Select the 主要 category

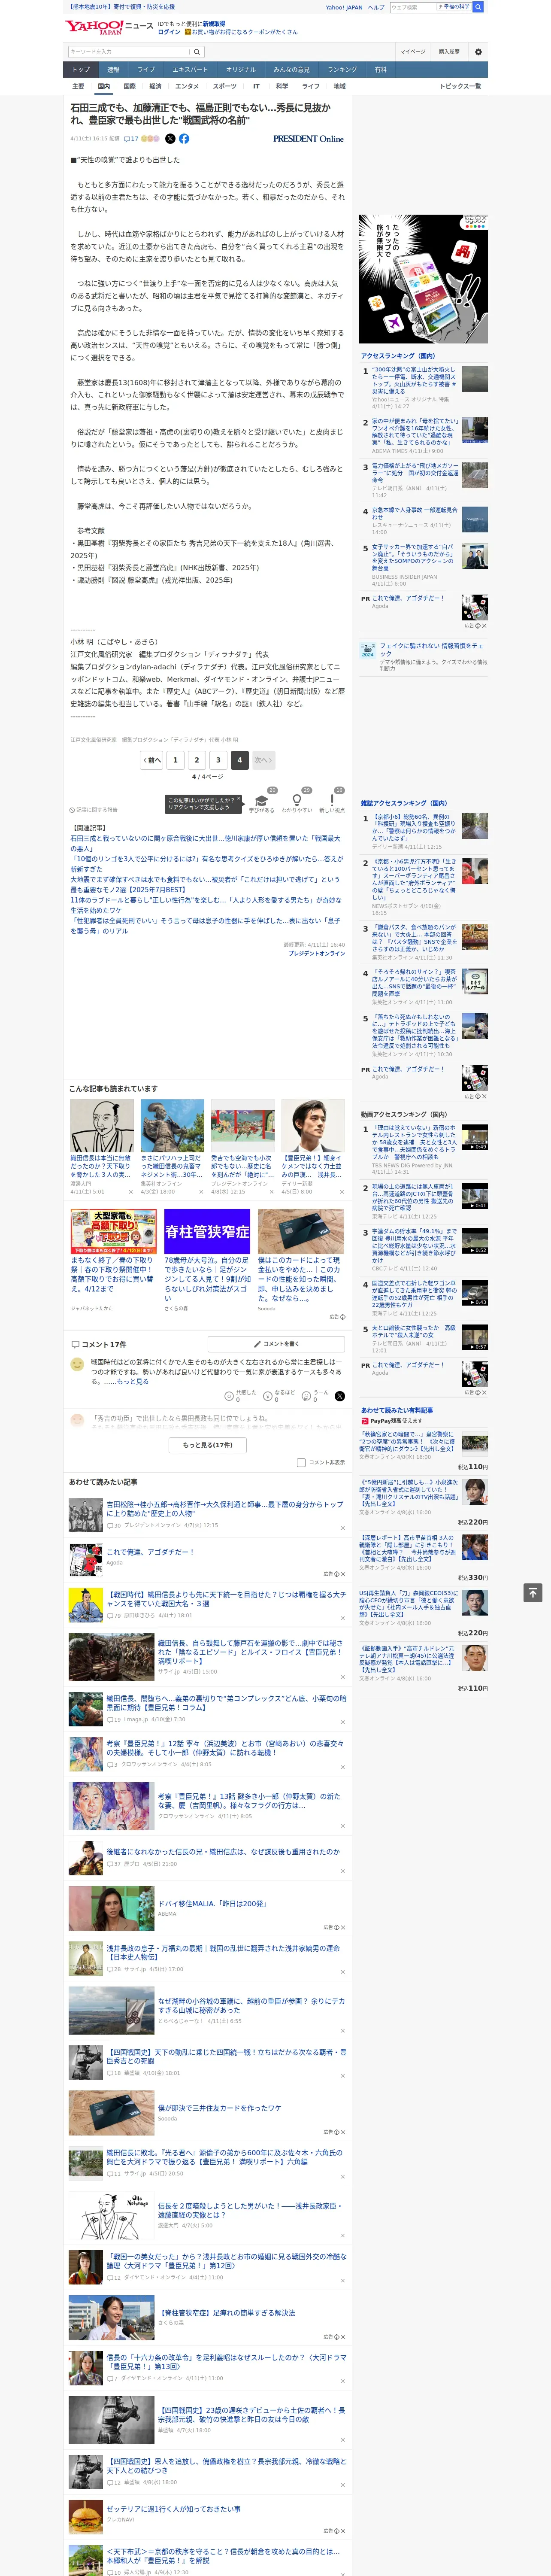coord(78,86)
